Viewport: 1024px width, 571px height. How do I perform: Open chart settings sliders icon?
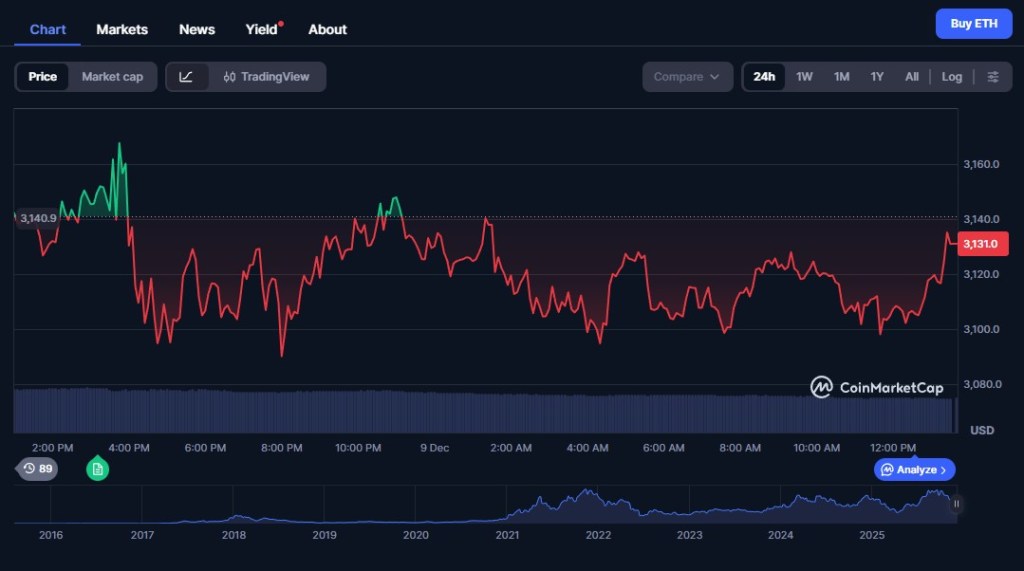(x=993, y=77)
